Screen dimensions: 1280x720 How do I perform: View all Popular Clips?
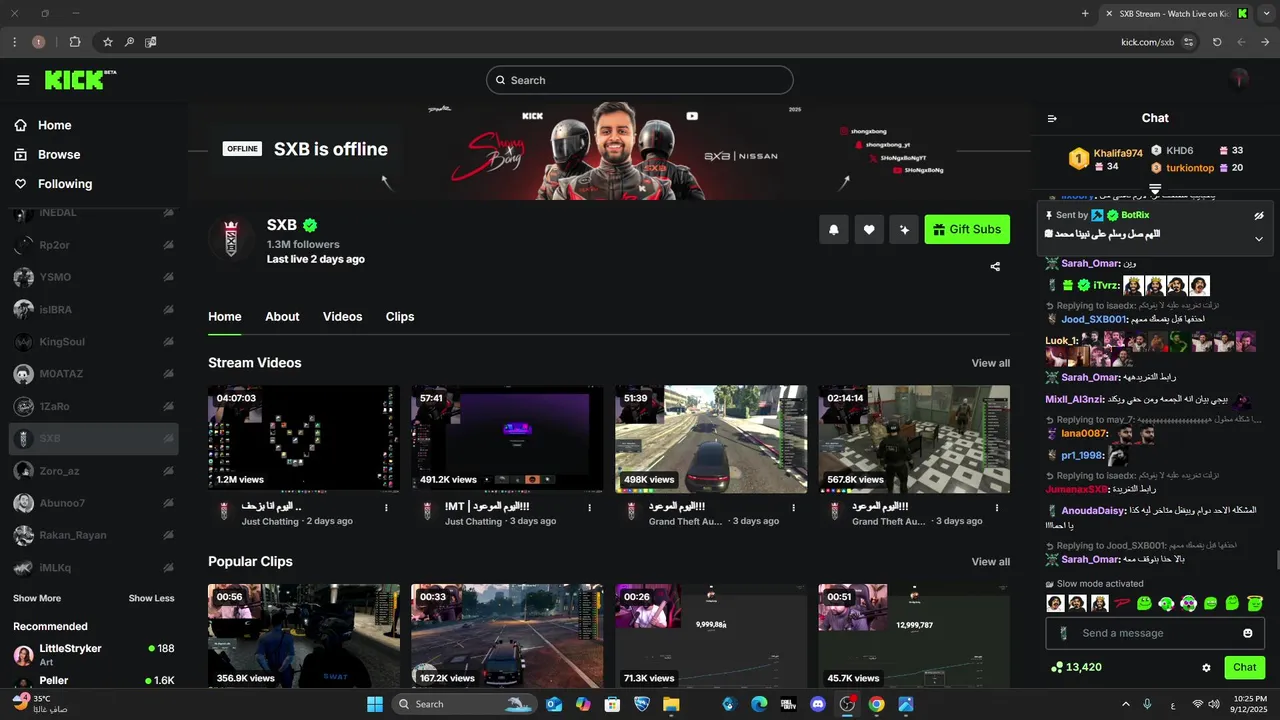pos(991,562)
